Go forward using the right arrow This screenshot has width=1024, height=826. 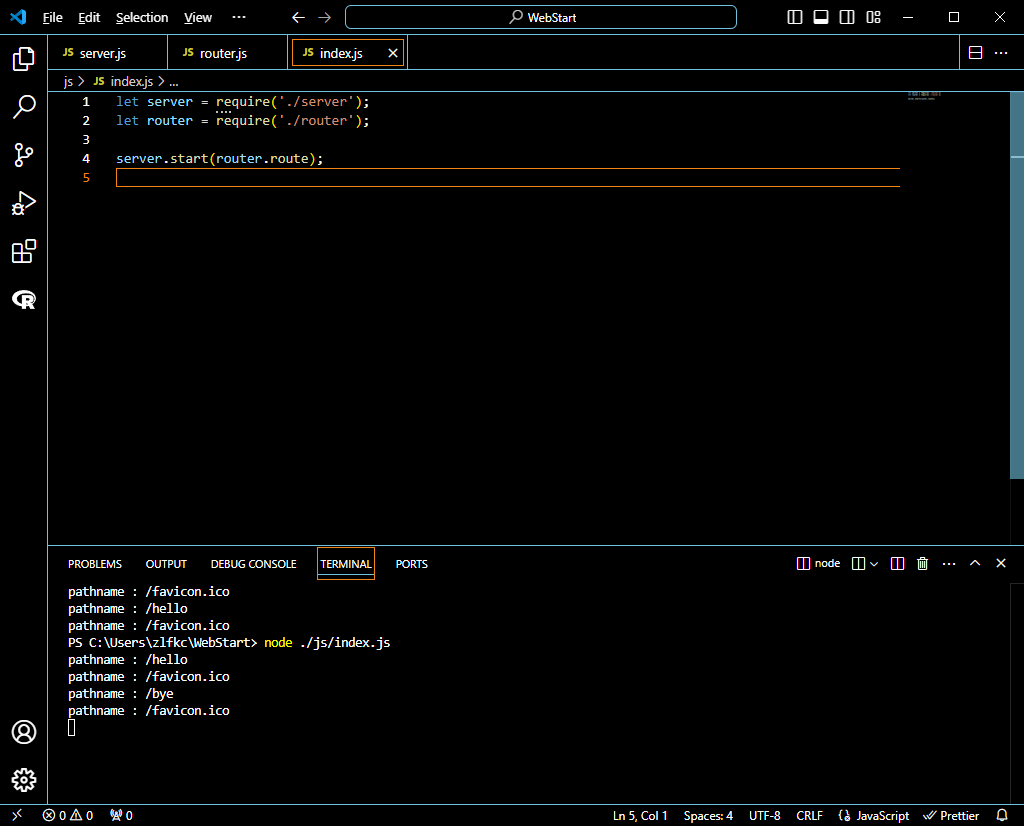(325, 18)
